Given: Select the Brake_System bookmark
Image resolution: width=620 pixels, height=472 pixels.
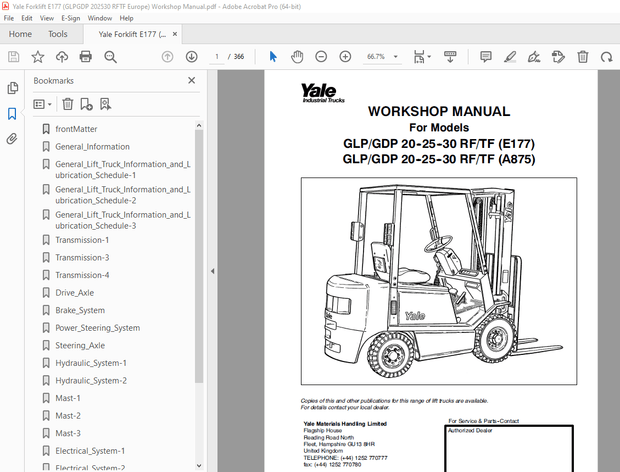Looking at the screenshot, I should click(80, 310).
